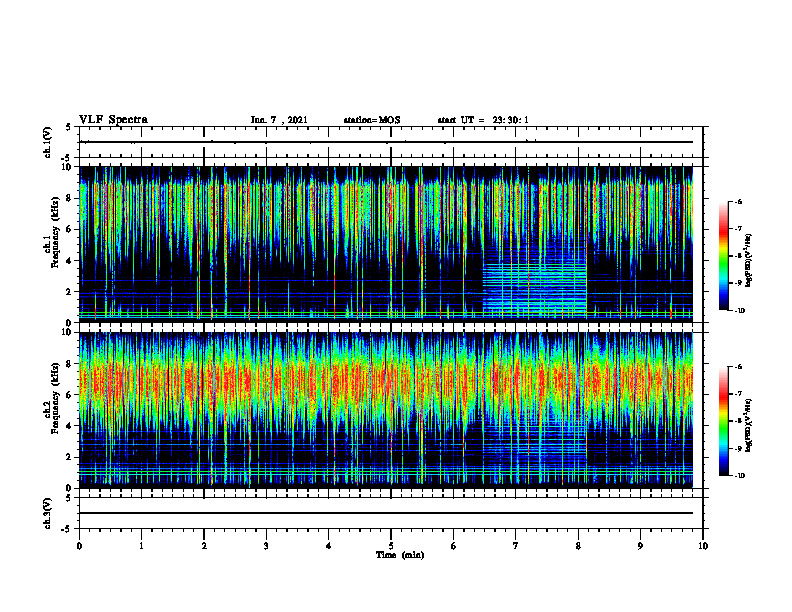Viewport: 792px width, 612px height.
Task: Click the "-10" tick on ch.1 color bar
Action: pyautogui.click(x=739, y=311)
